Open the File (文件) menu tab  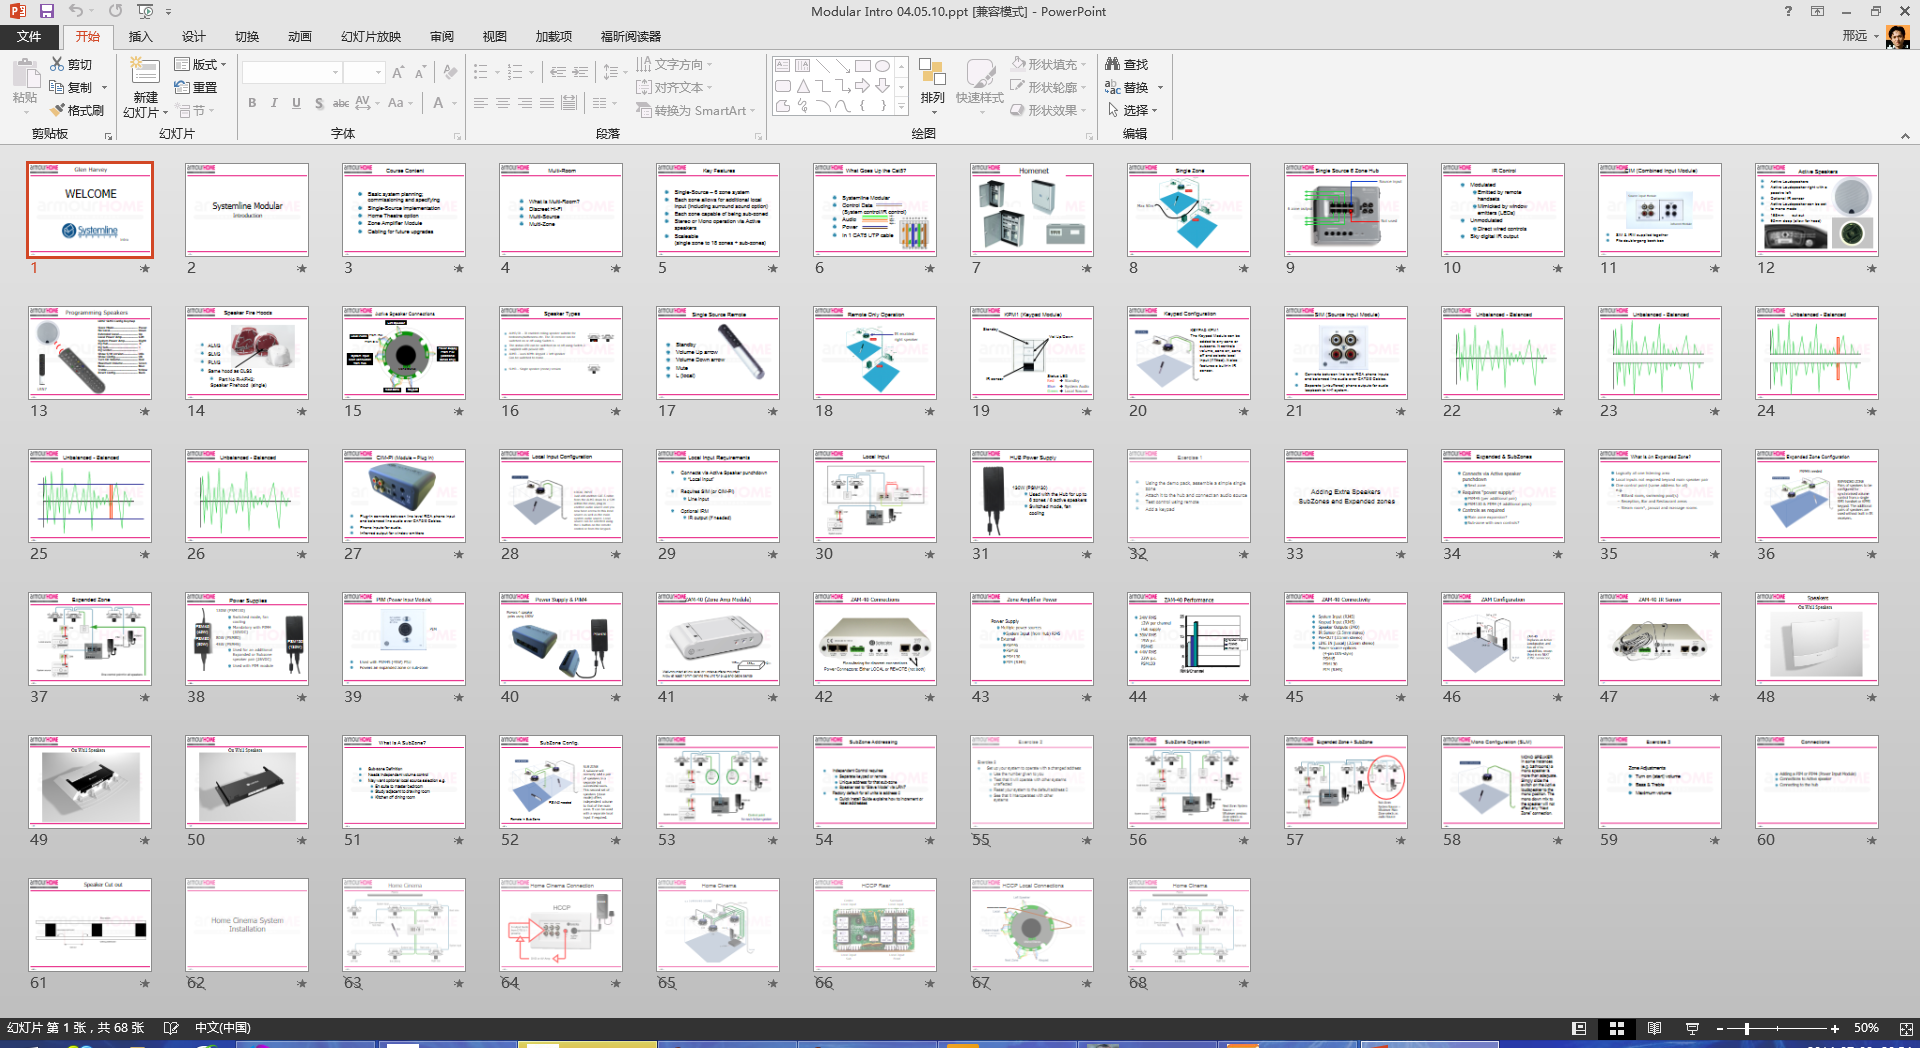point(29,36)
